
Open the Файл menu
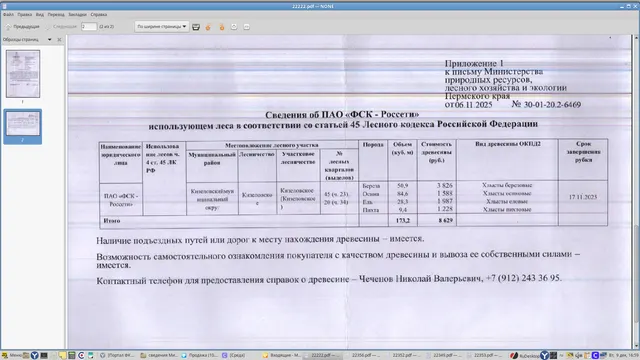point(8,14)
